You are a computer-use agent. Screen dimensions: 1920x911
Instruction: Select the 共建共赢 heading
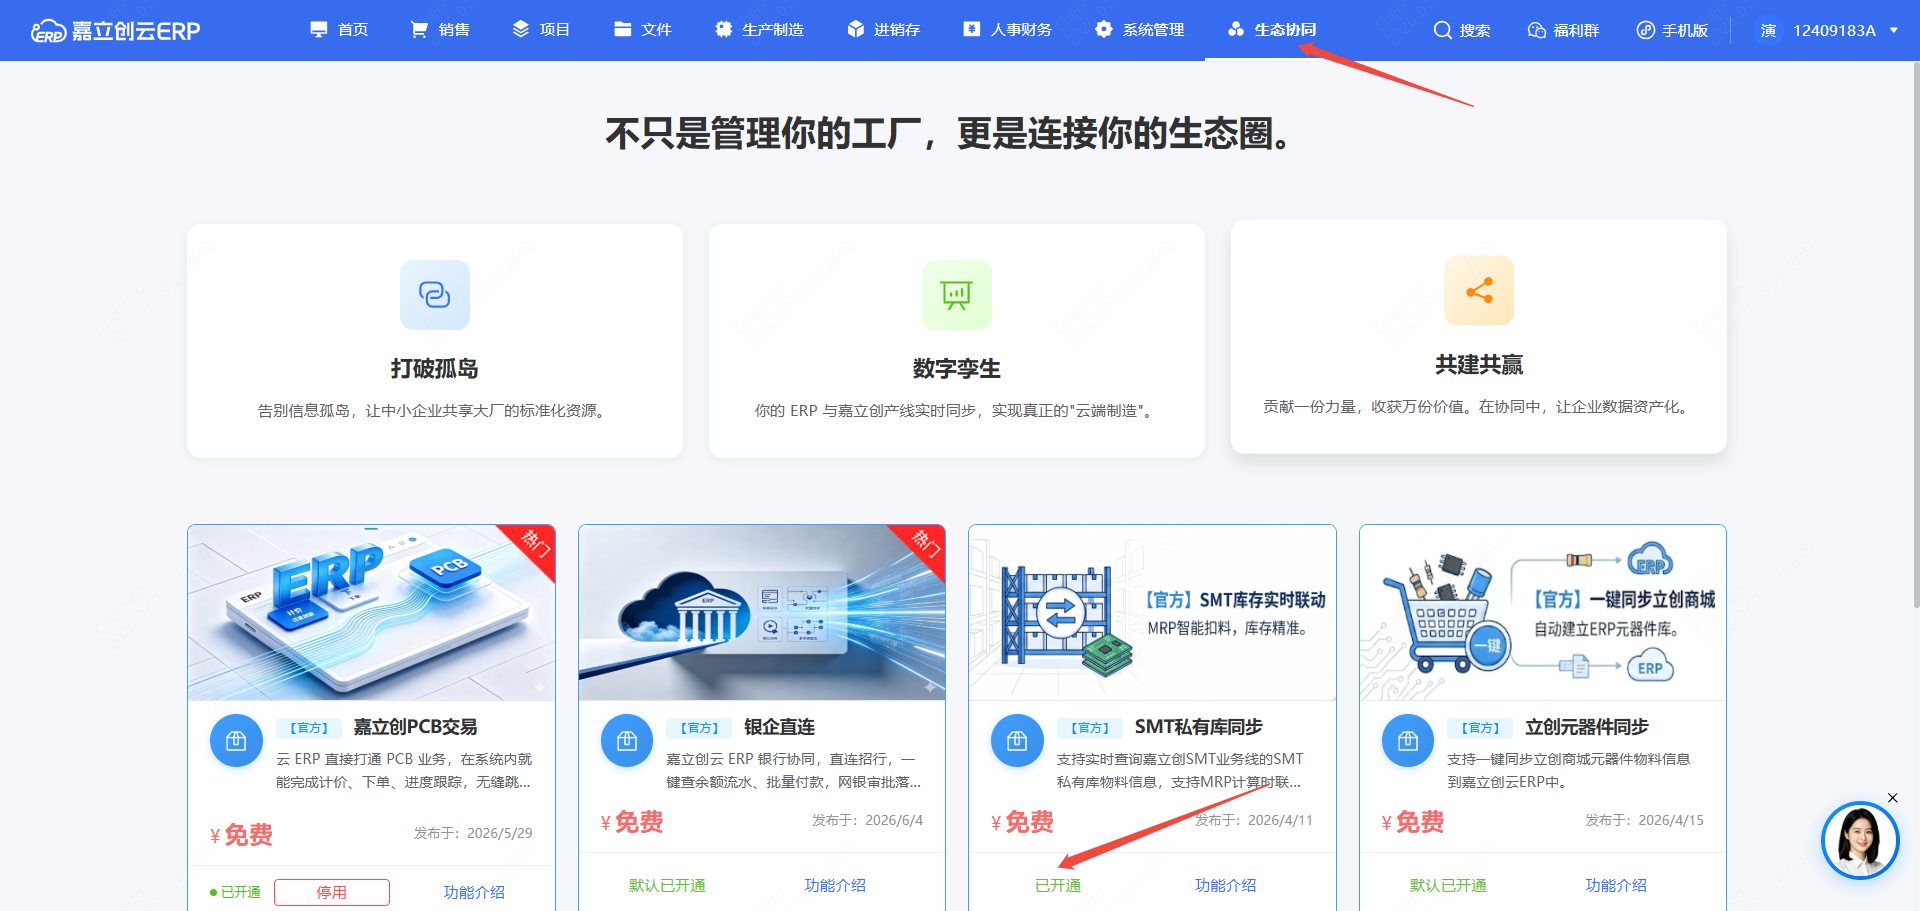tap(1479, 365)
